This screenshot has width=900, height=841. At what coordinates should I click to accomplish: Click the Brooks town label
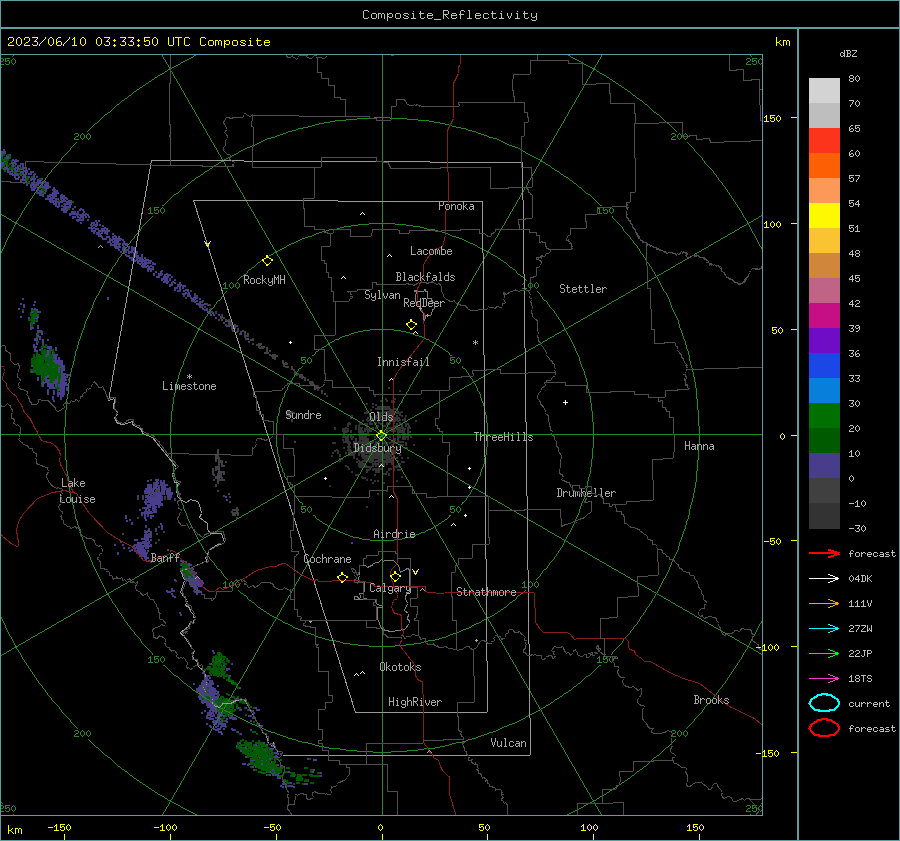(711, 700)
